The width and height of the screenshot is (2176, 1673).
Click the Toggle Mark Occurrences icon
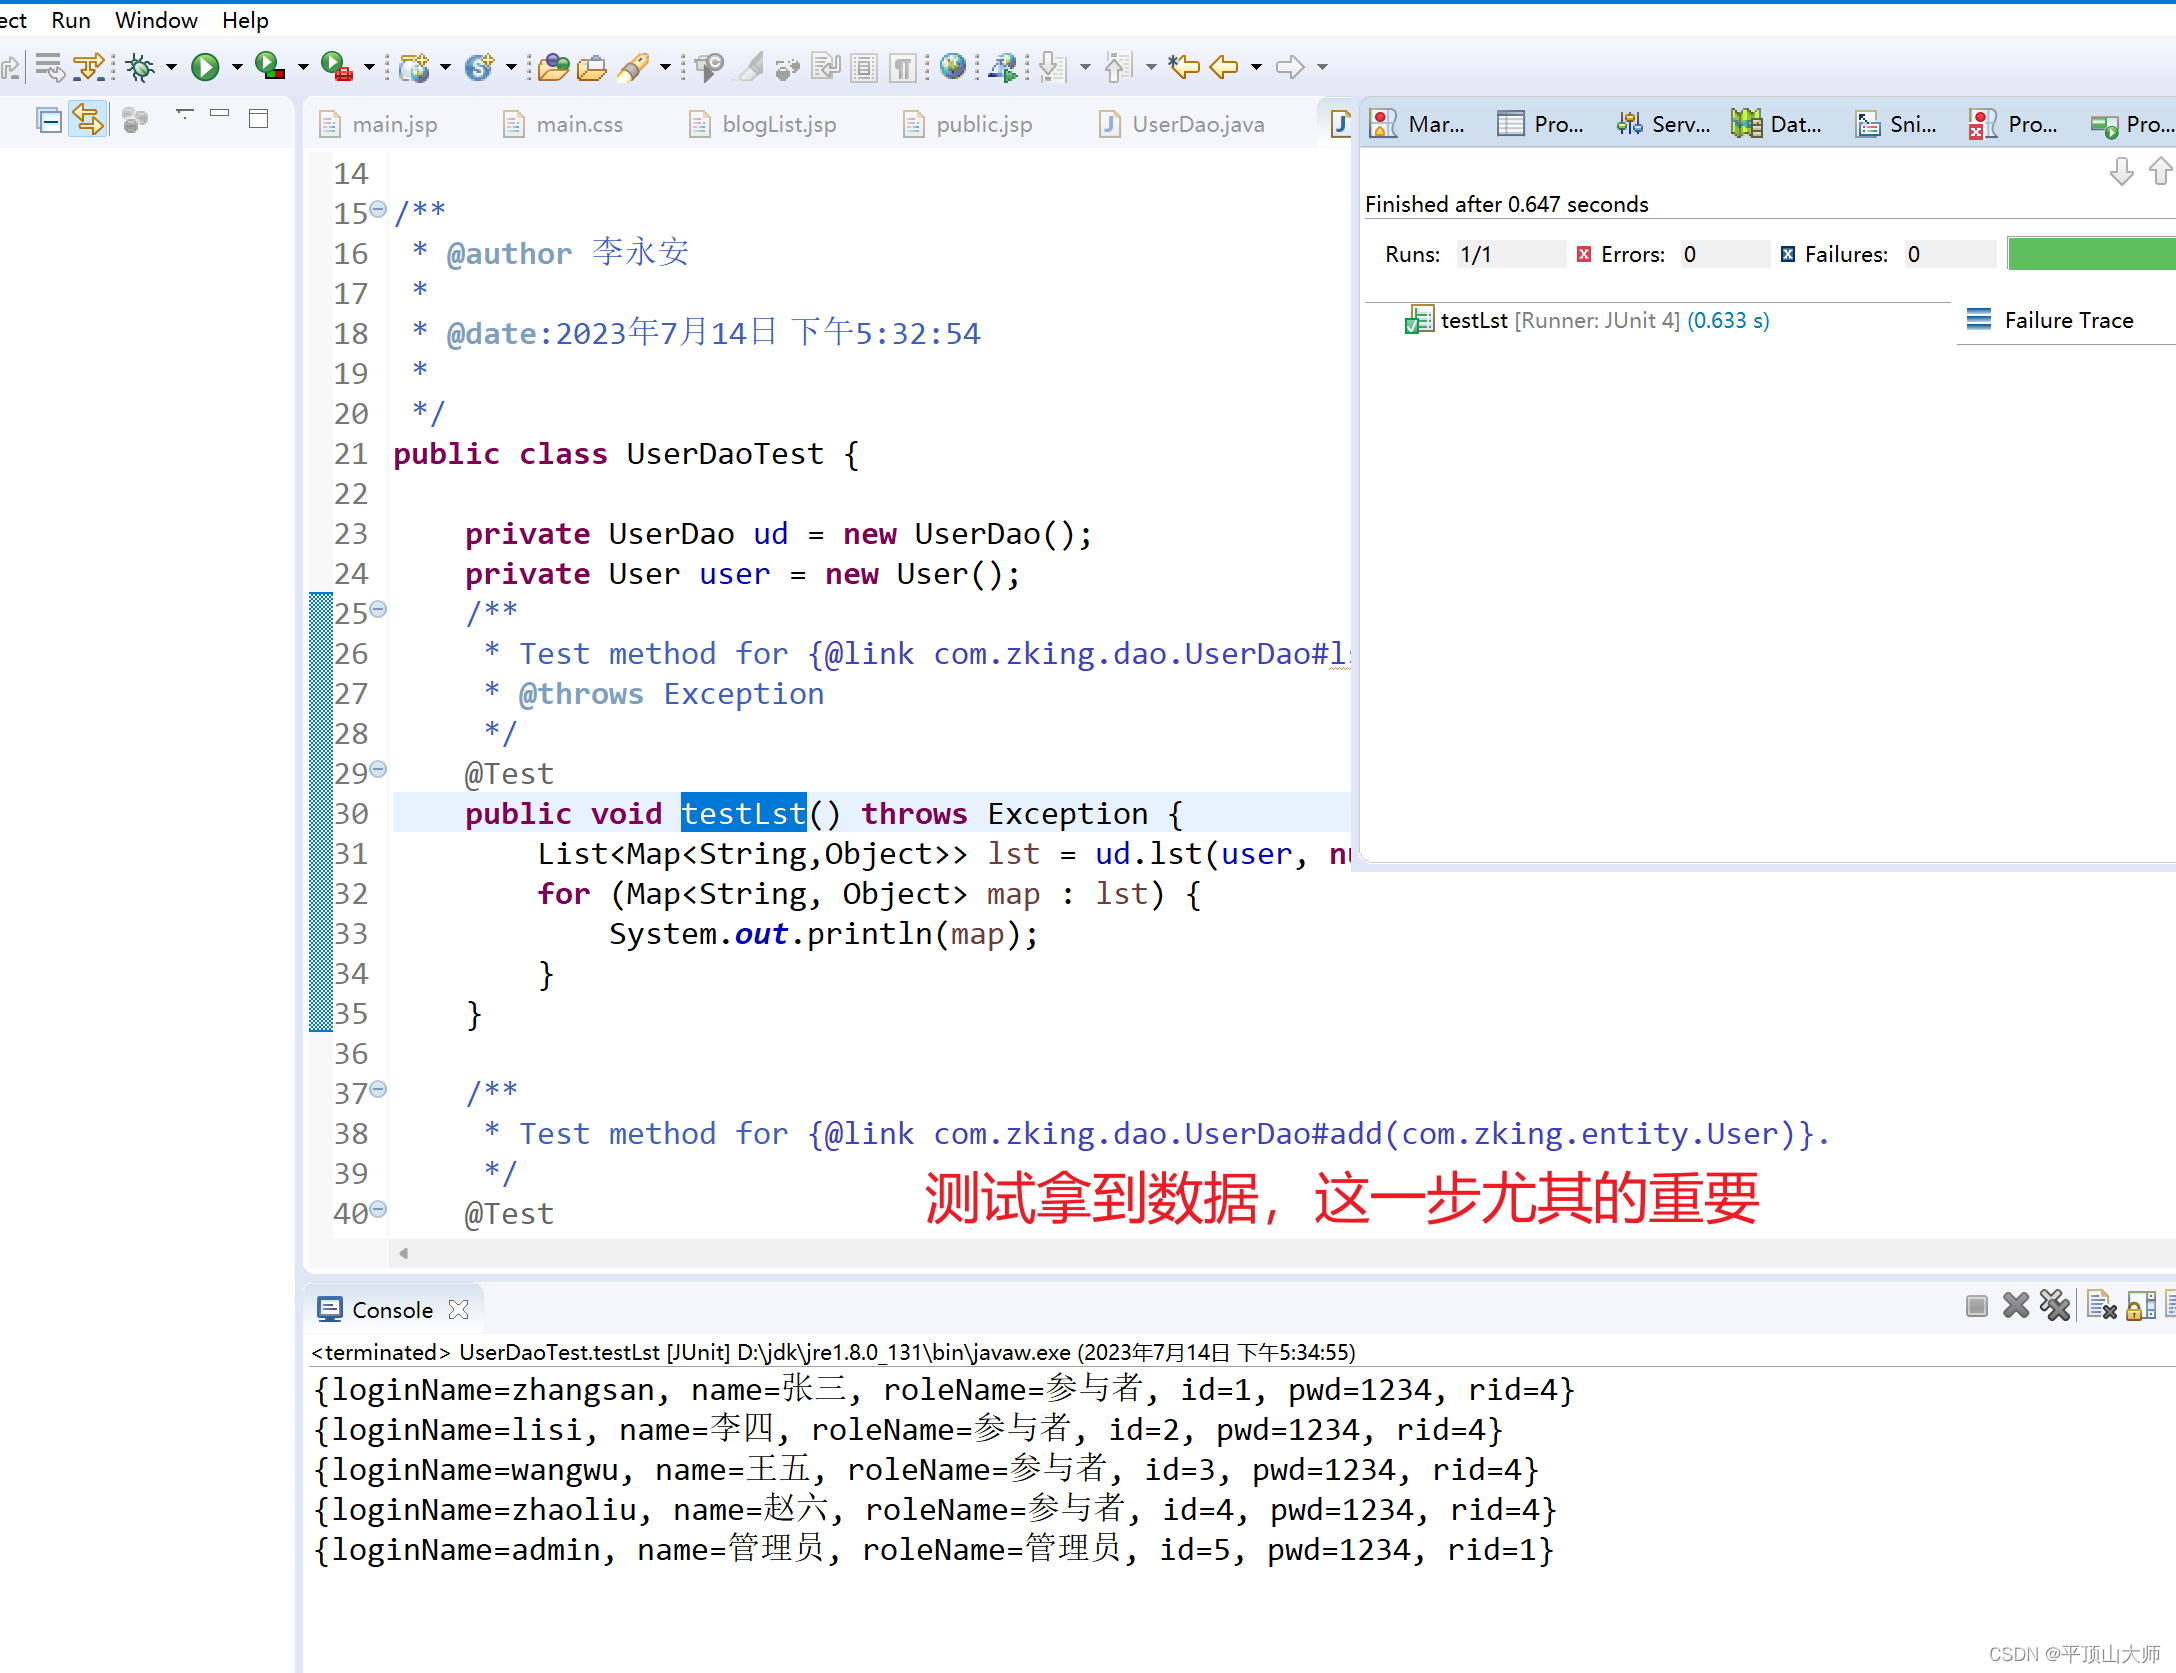coord(750,67)
